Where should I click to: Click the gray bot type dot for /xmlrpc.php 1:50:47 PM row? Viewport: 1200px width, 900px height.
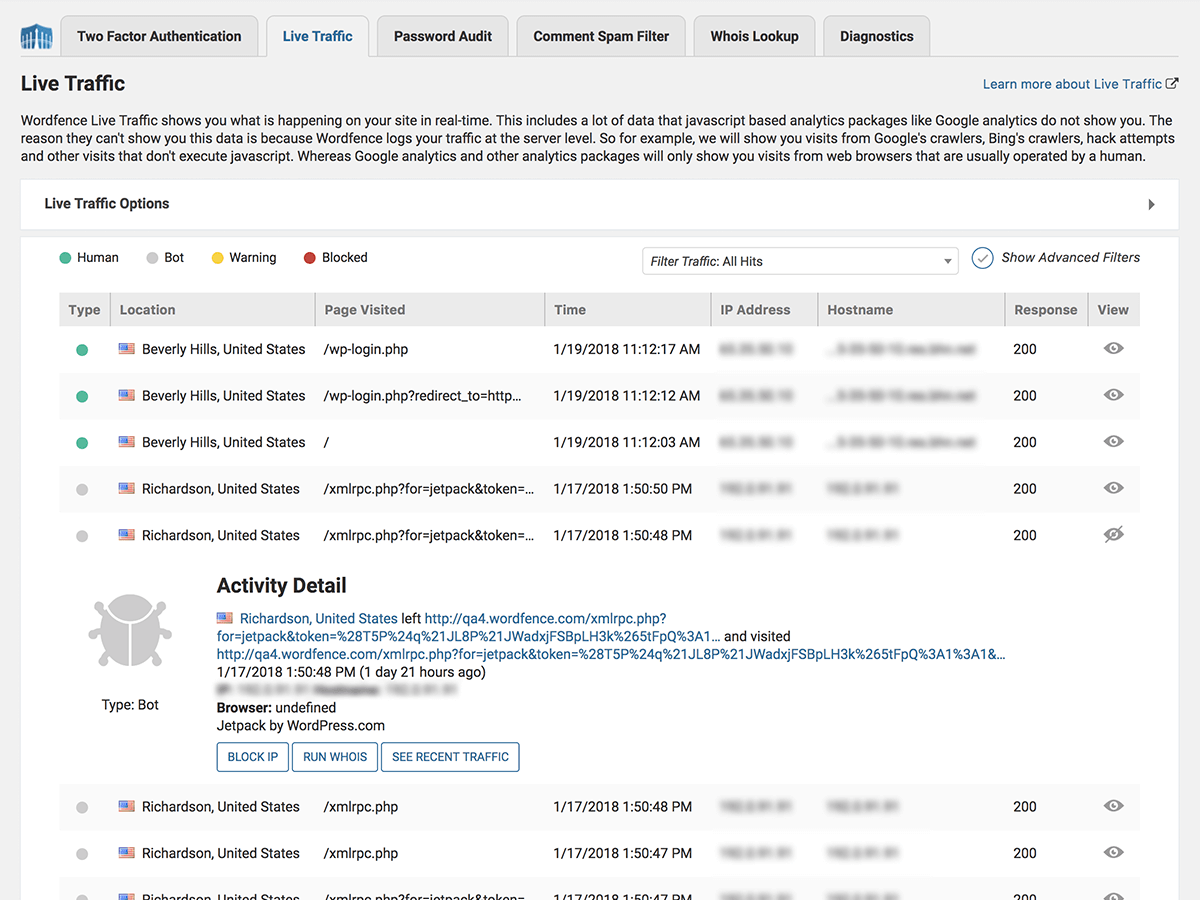coord(82,854)
